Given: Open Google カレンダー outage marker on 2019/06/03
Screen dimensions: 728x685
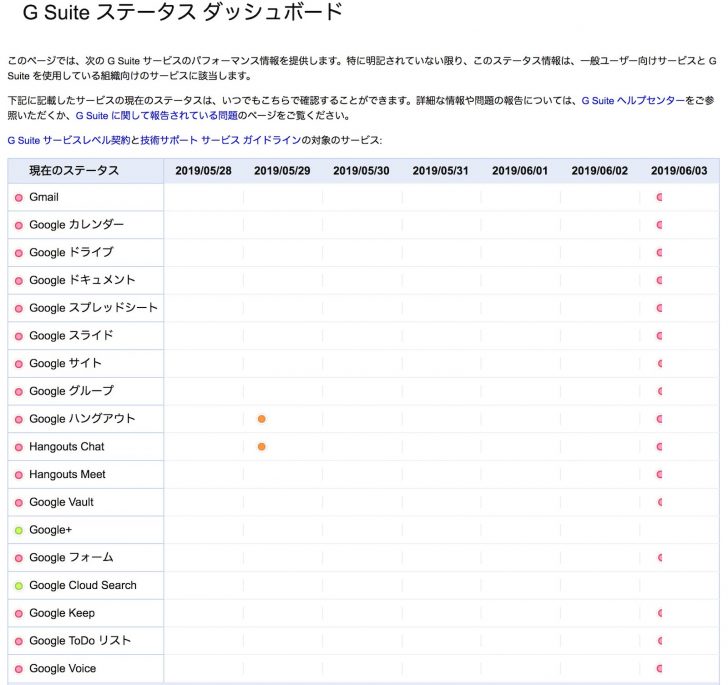Looking at the screenshot, I should tap(659, 225).
